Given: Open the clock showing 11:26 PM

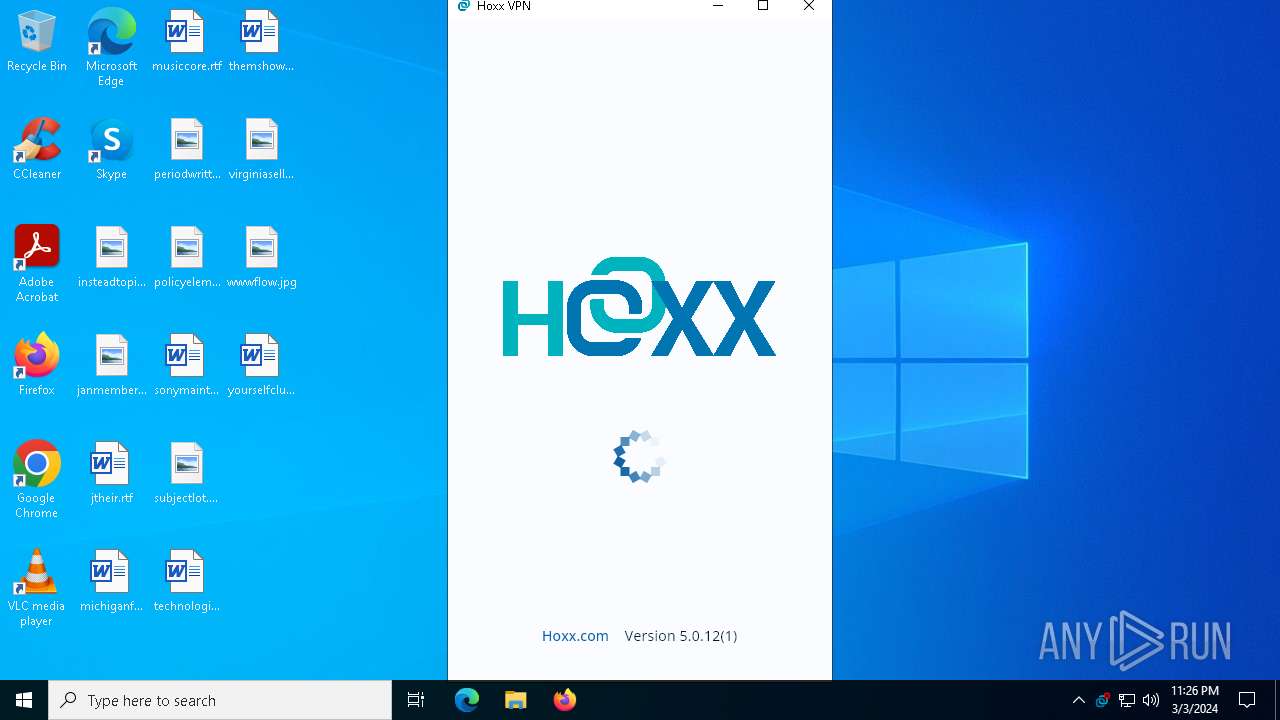Looking at the screenshot, I should click(x=1195, y=700).
